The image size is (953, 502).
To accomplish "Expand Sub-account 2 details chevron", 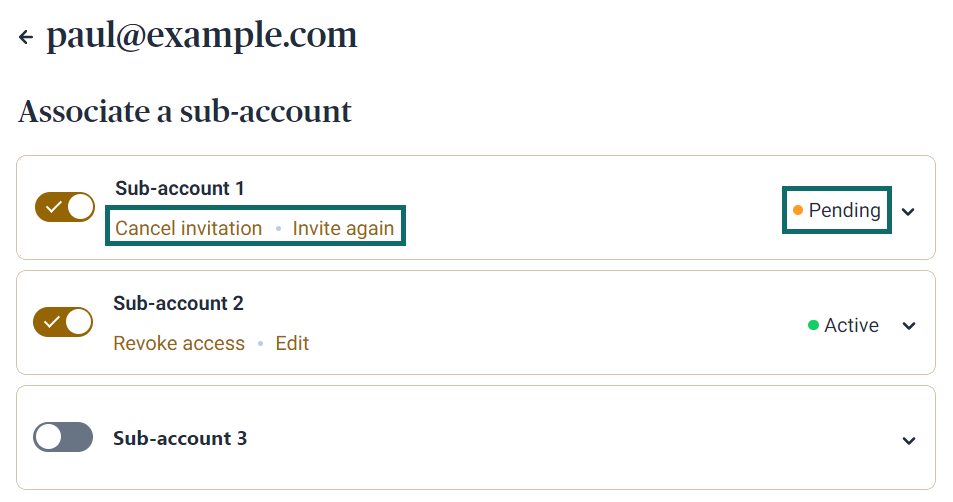I will coord(908,326).
